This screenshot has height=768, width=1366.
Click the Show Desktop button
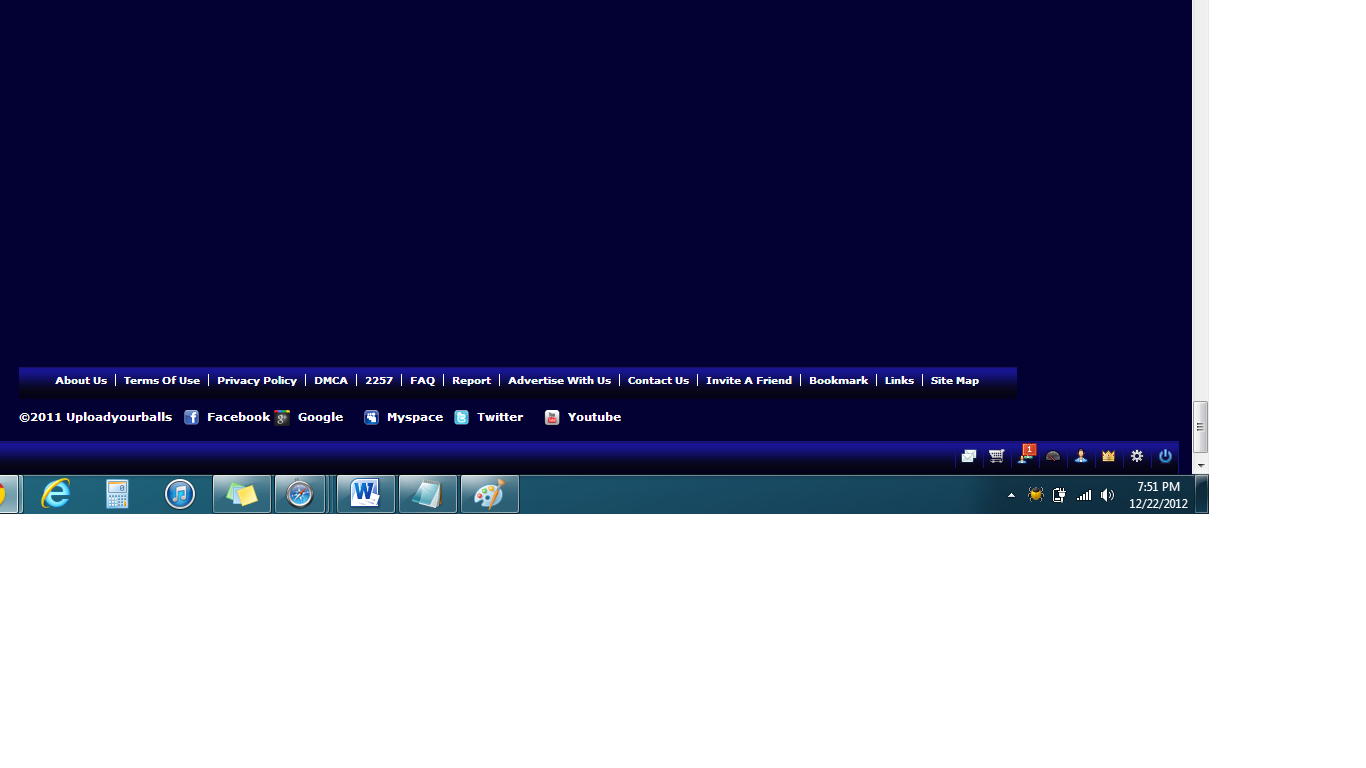[1202, 495]
